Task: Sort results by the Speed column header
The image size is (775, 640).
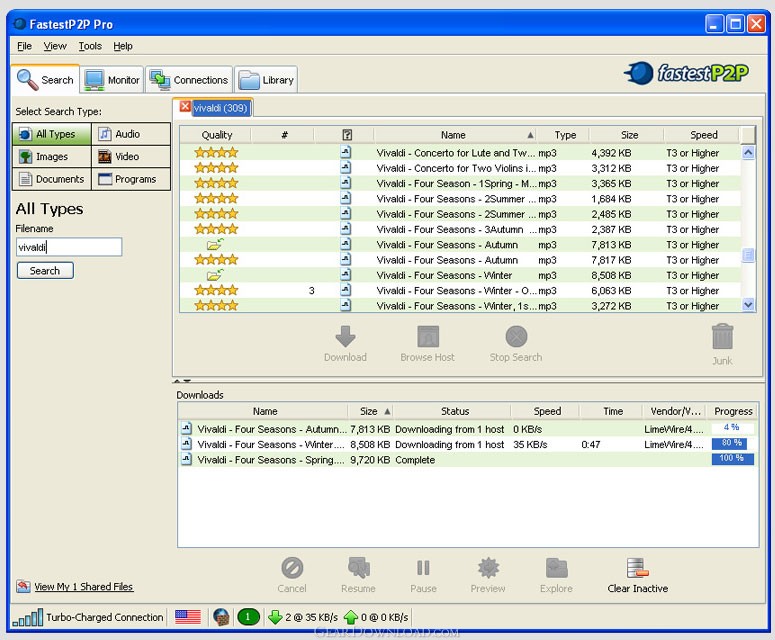Action: point(703,135)
